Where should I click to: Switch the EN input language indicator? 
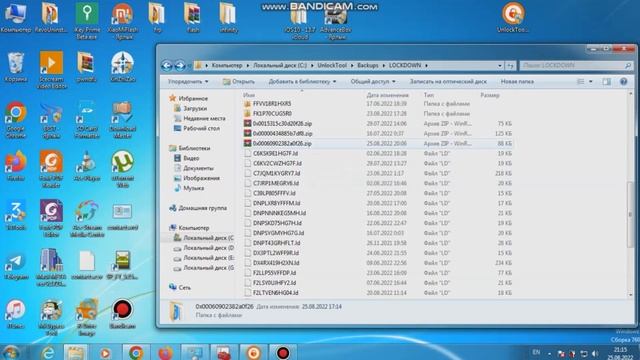tap(536, 352)
